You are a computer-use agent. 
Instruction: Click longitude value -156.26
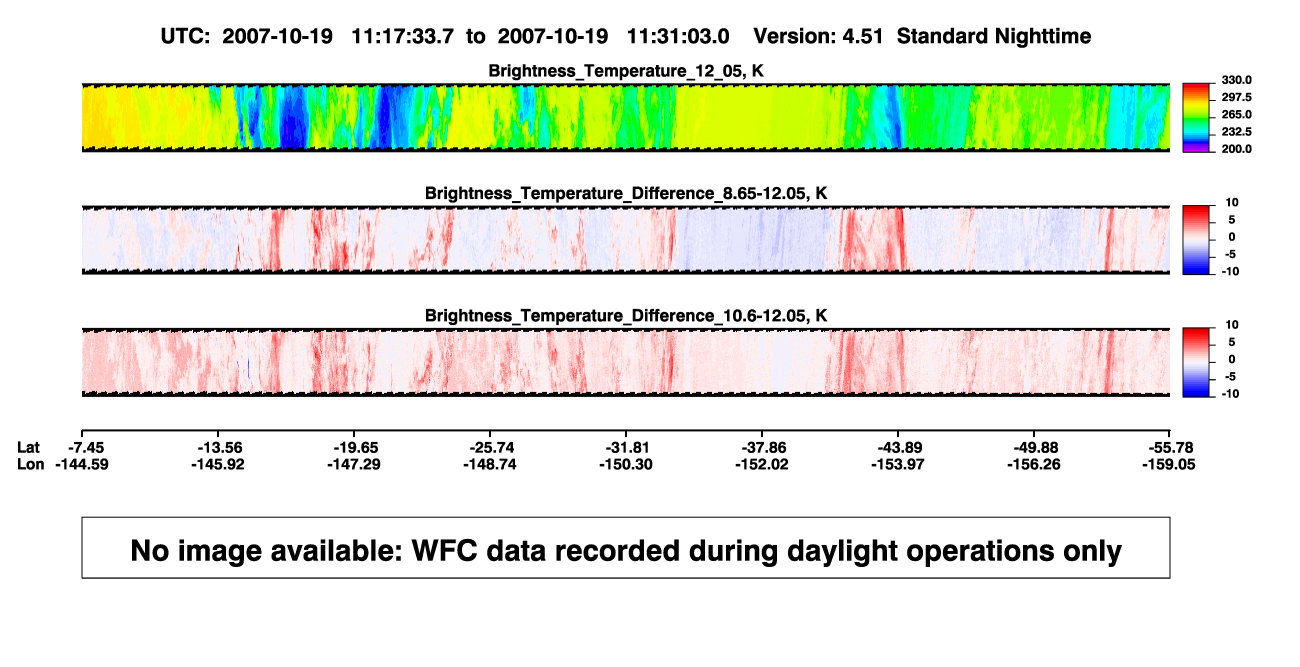[1035, 464]
